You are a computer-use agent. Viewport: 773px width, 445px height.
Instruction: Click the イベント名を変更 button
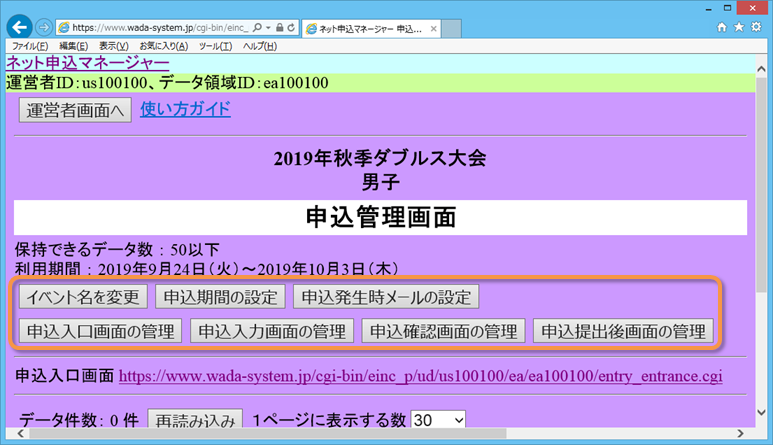[x=83, y=297]
